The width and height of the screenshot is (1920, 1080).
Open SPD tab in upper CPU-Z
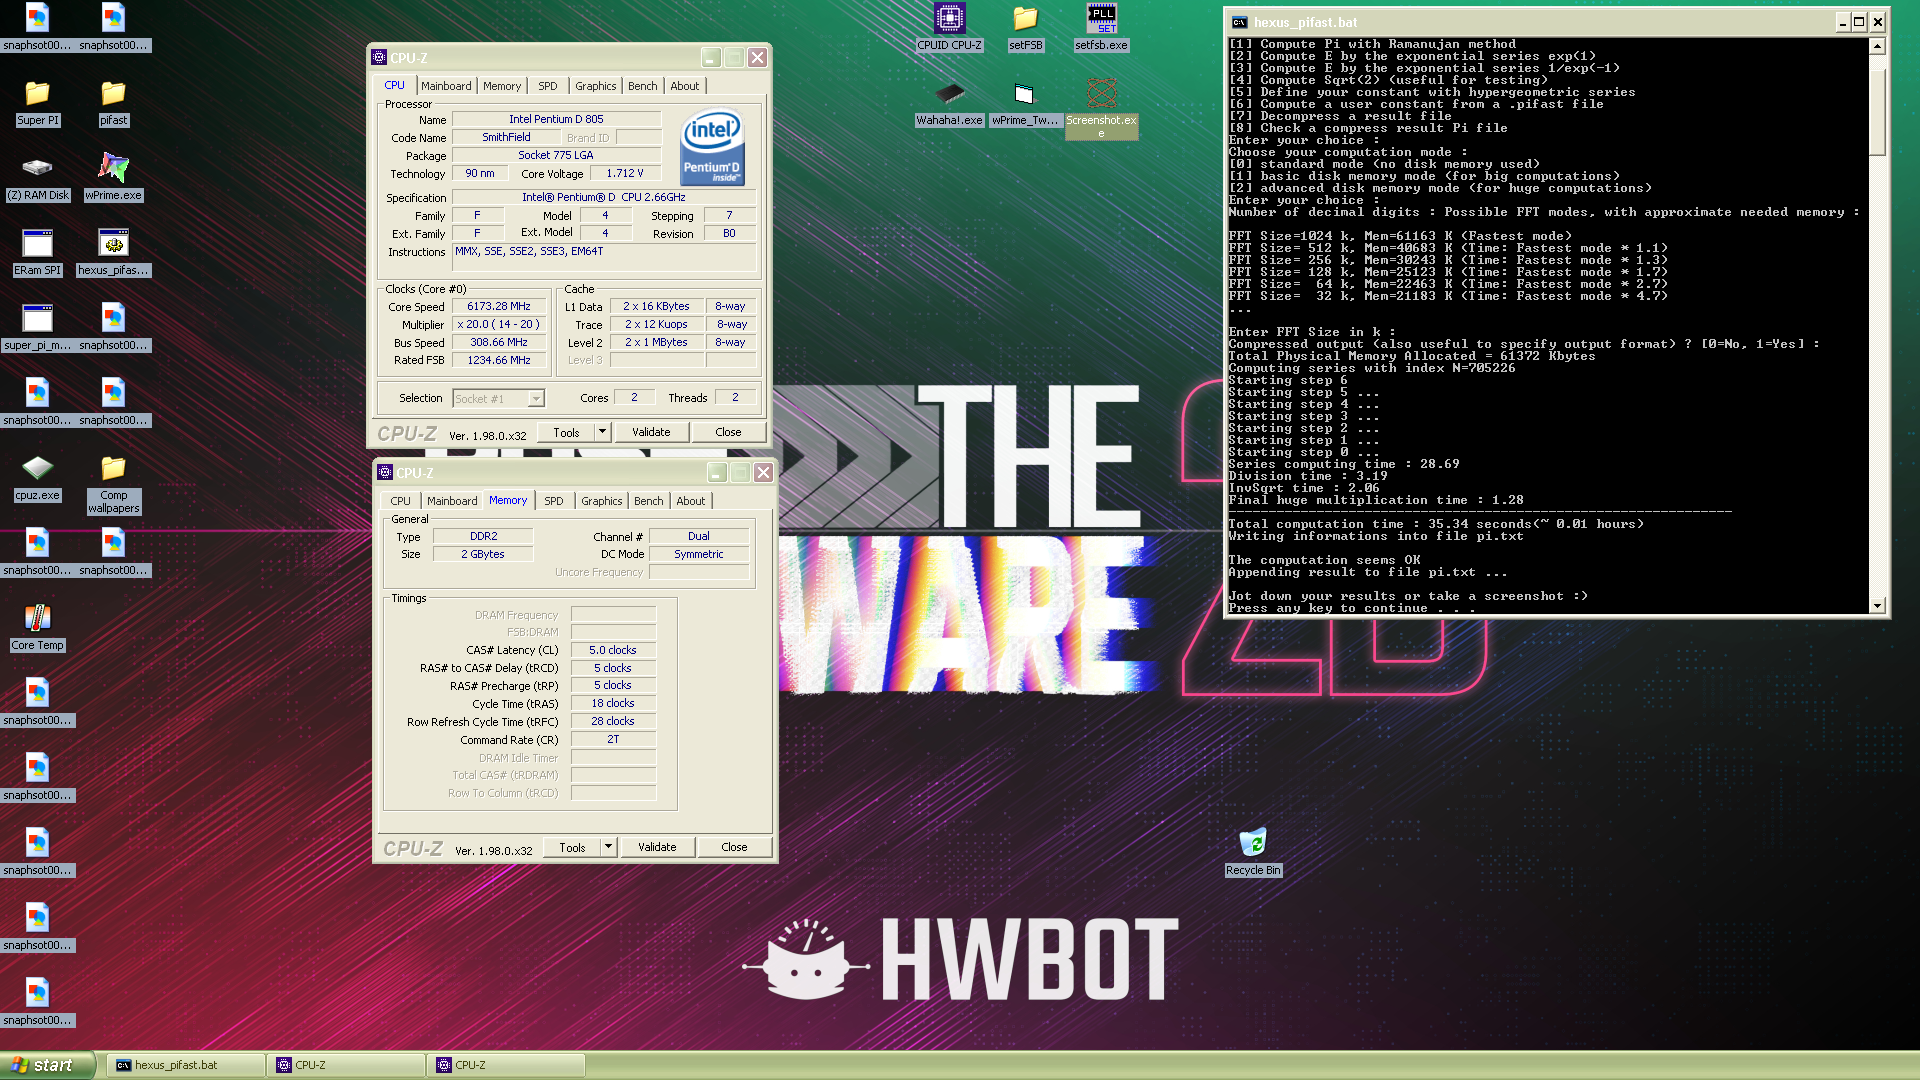[x=548, y=86]
